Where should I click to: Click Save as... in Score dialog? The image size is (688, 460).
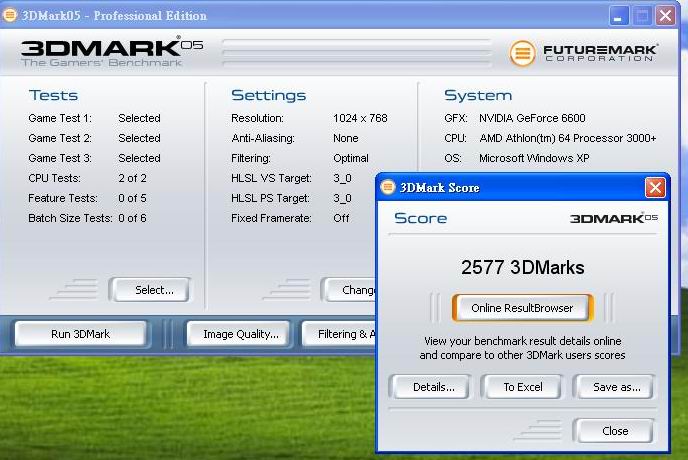tap(616, 387)
